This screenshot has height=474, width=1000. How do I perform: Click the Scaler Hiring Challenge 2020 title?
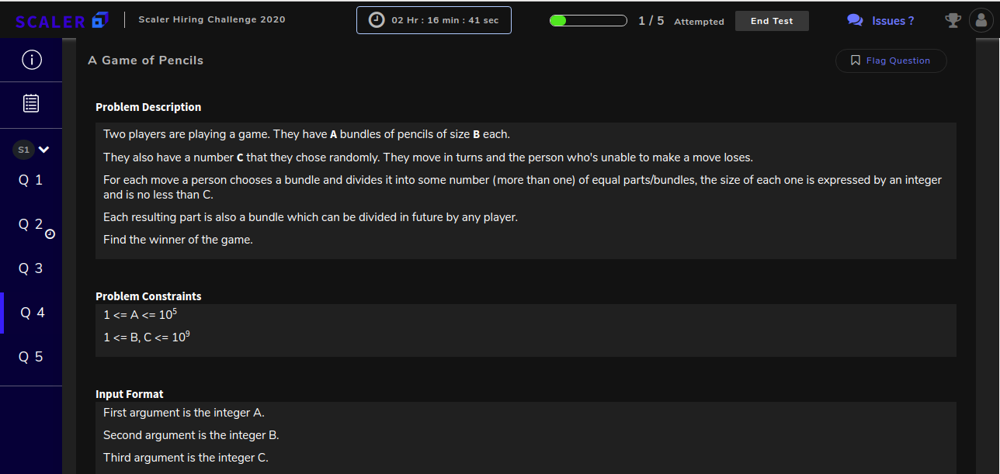212,20
